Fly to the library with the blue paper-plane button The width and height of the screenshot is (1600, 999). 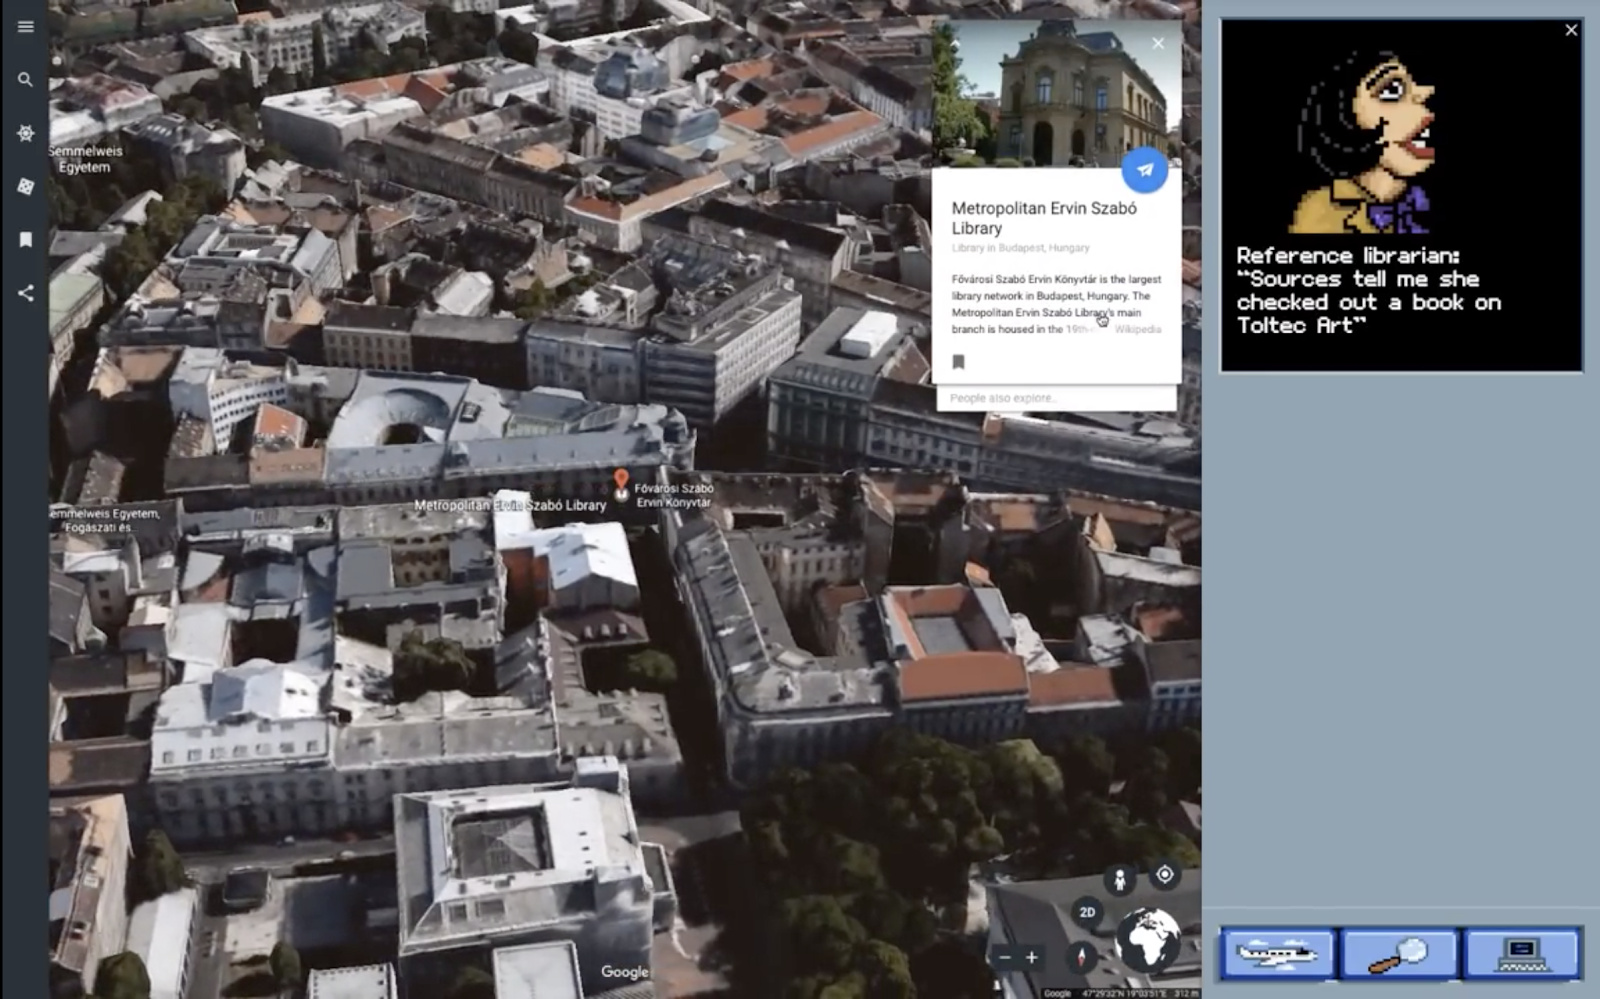click(1144, 170)
